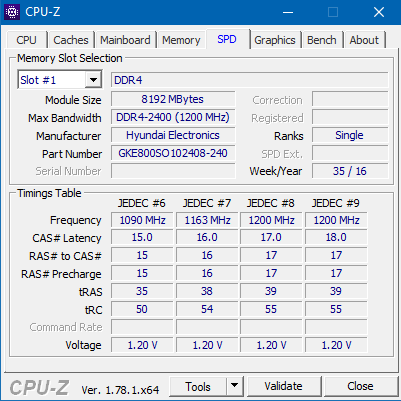
Task: Click the Close button at bottom
Action: coord(360,387)
